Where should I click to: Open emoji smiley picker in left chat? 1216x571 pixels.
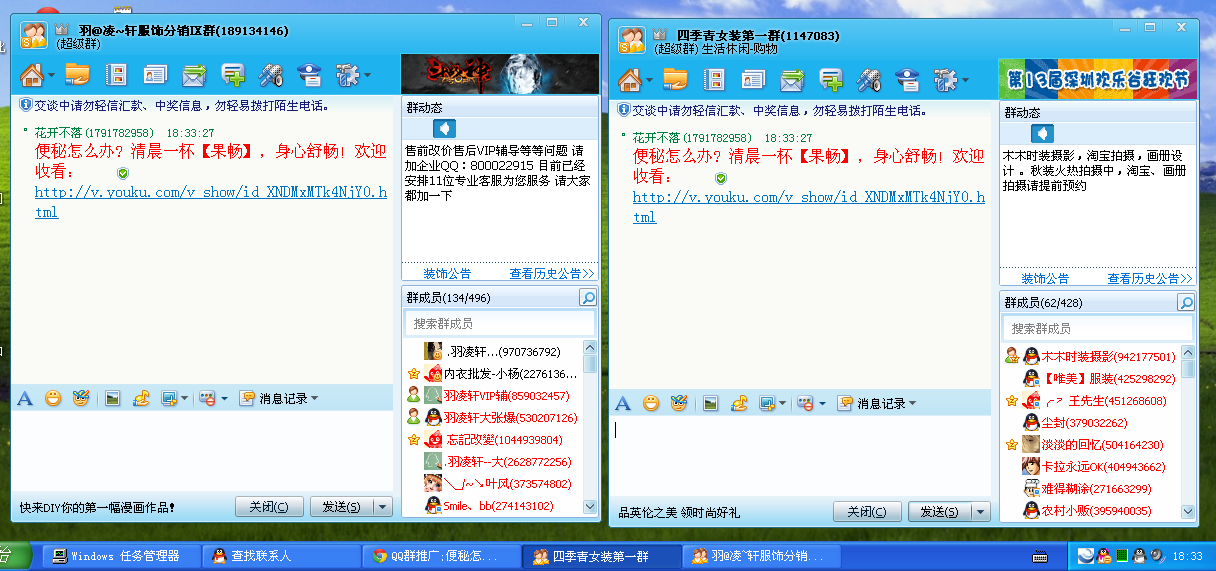53,398
